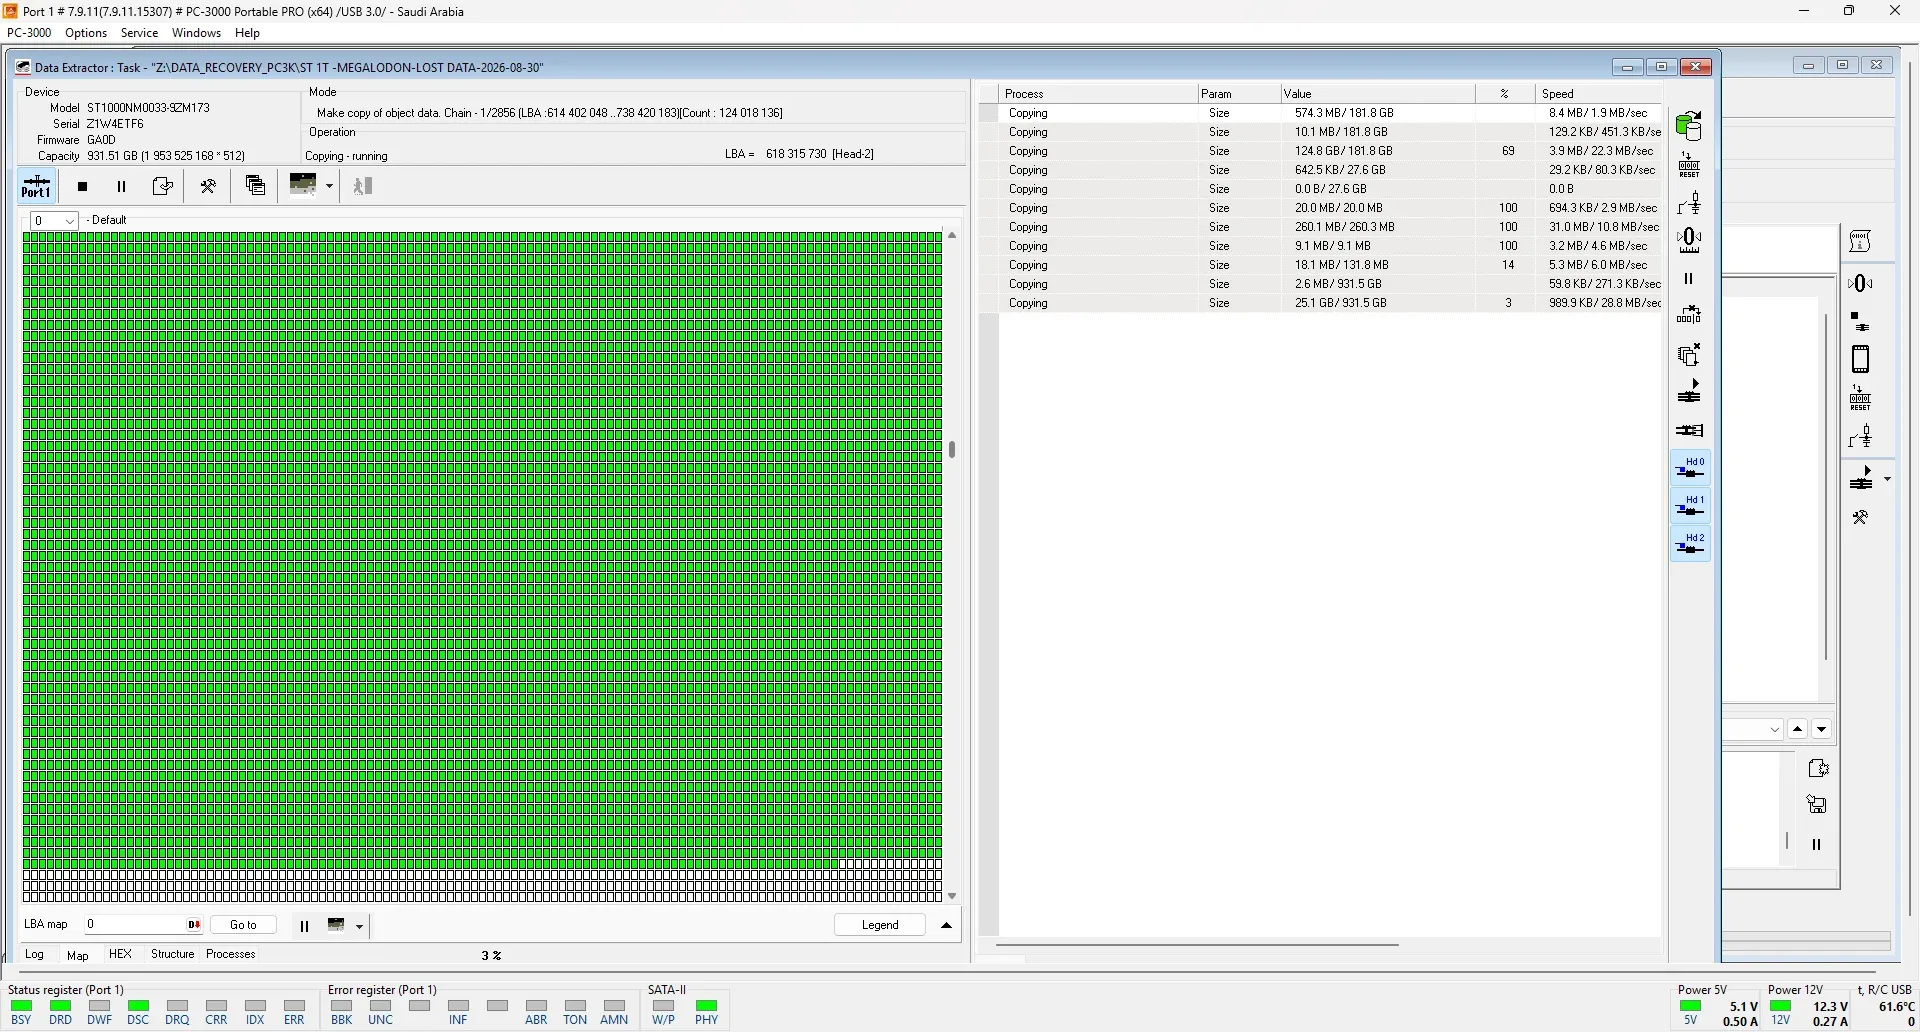Click the green disk copy icon
The width and height of the screenshot is (1920, 1032).
[x=1690, y=127]
